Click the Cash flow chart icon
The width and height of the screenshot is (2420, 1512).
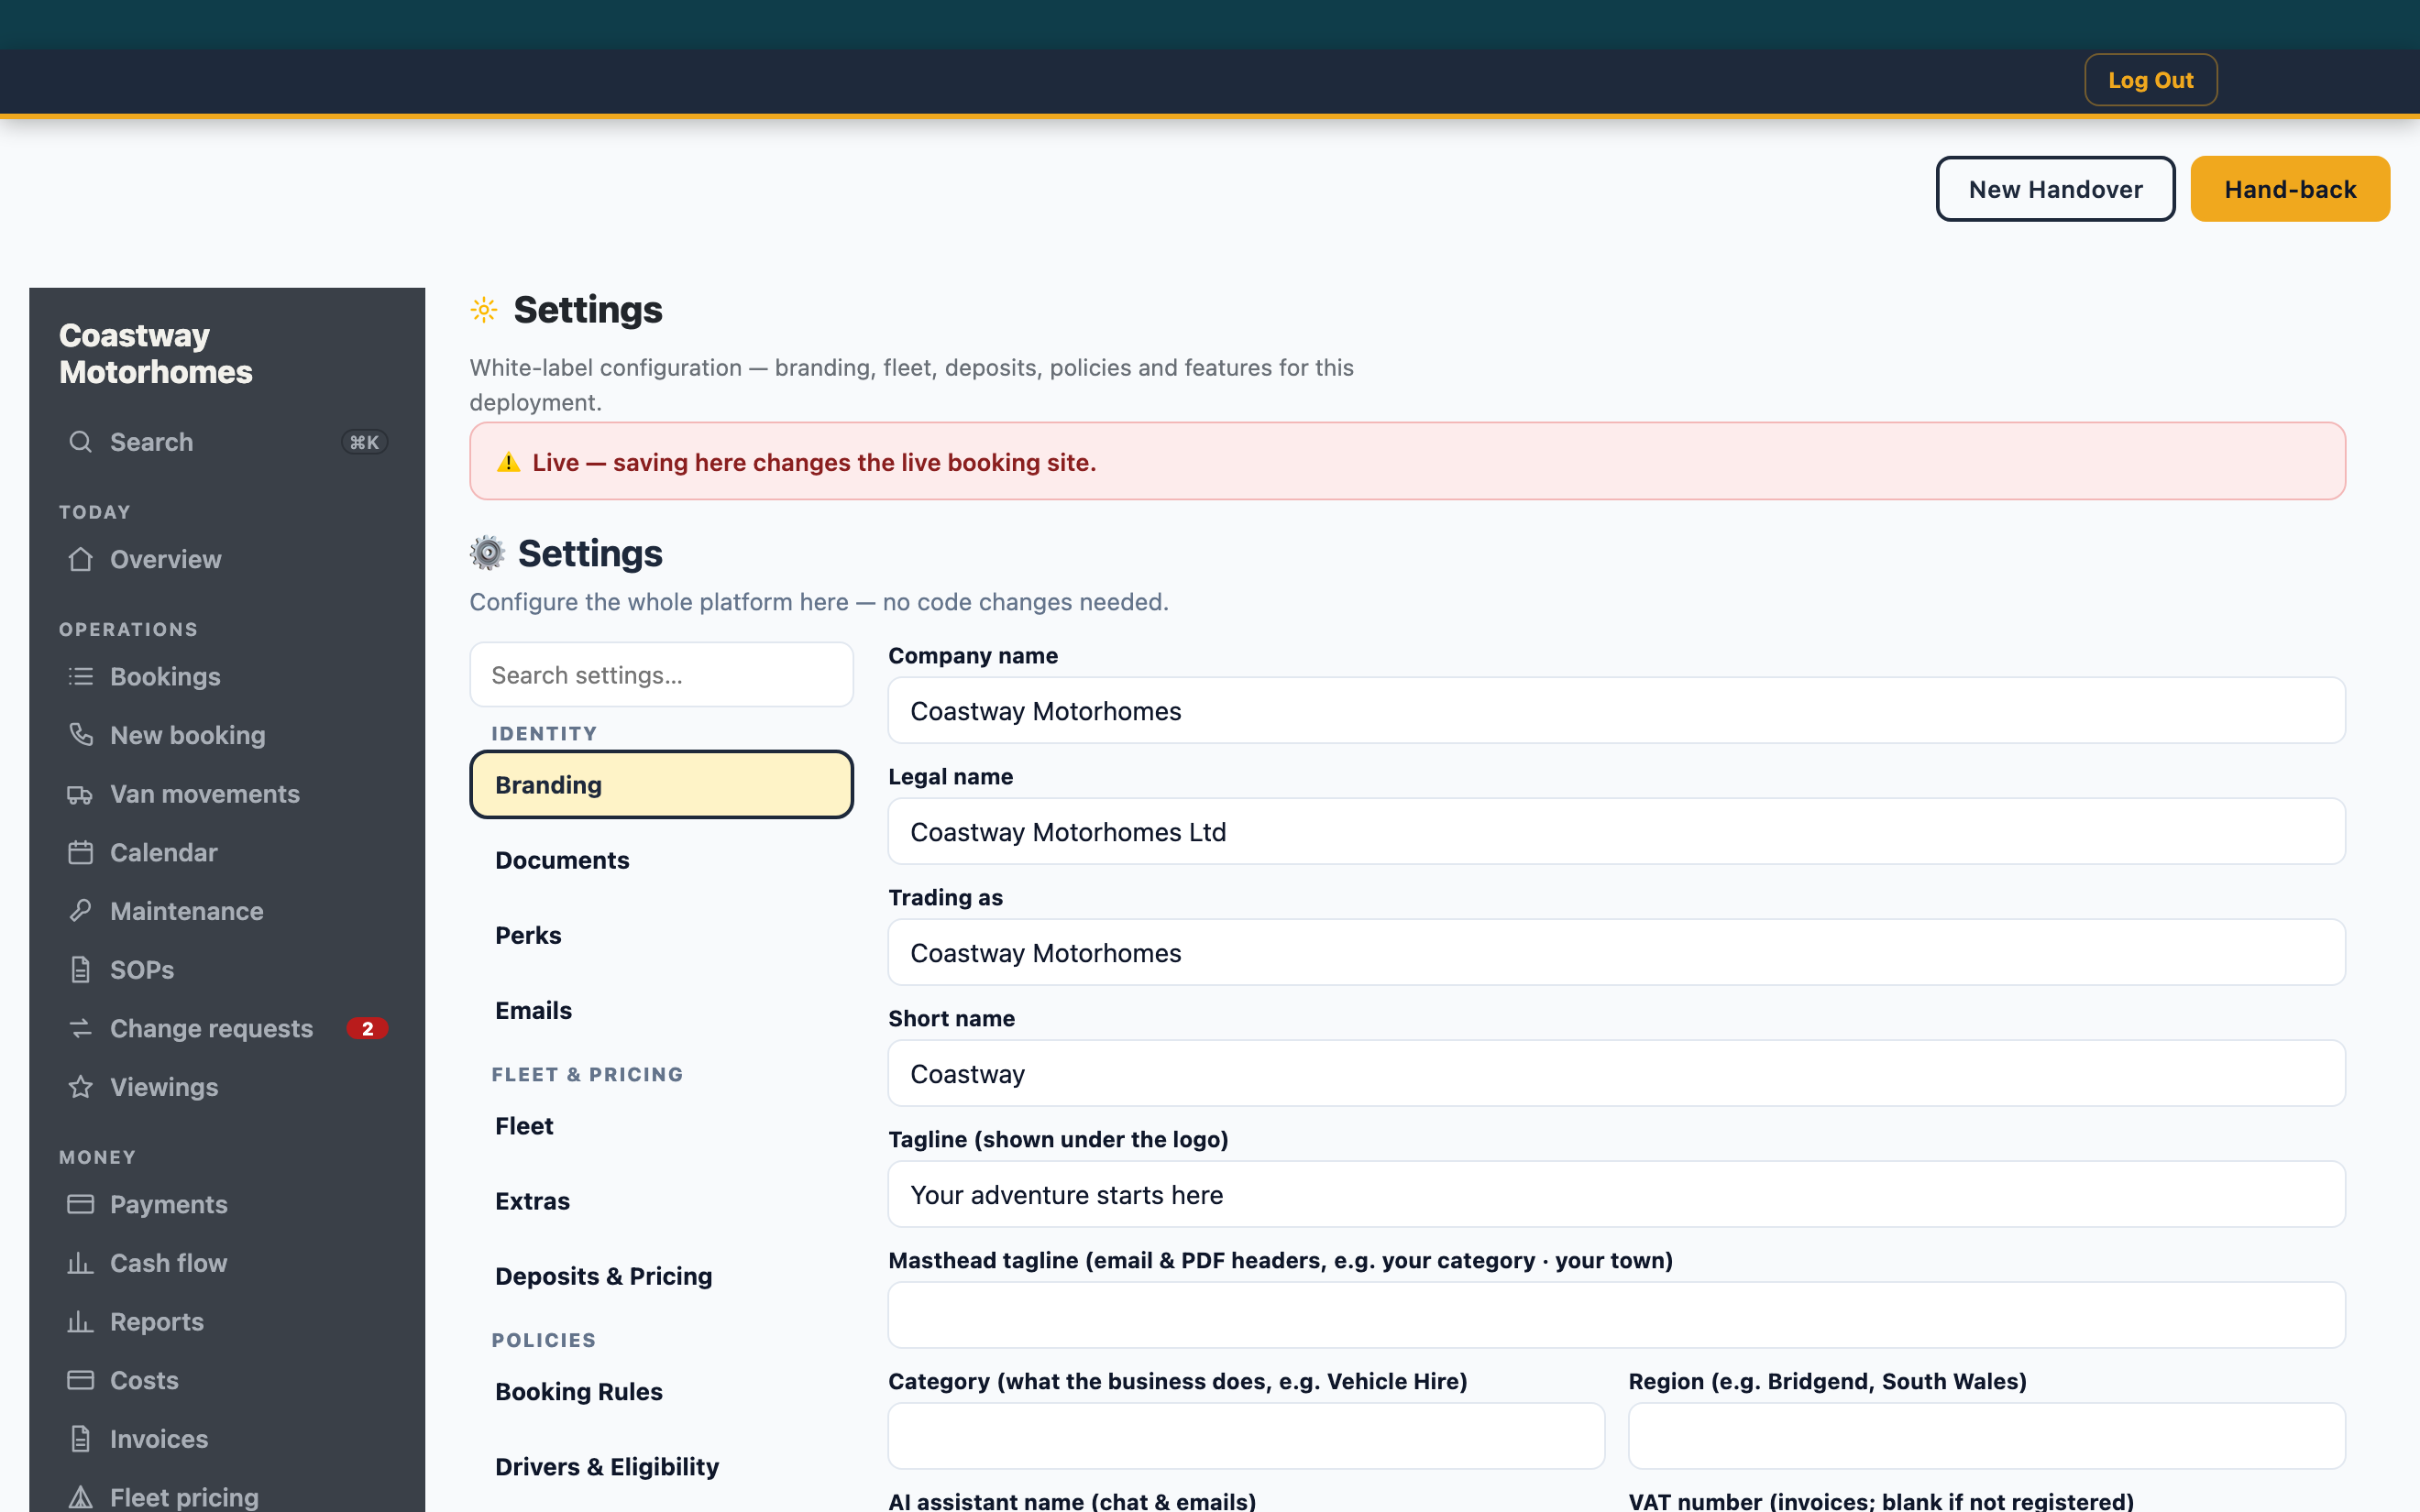pos(81,1263)
